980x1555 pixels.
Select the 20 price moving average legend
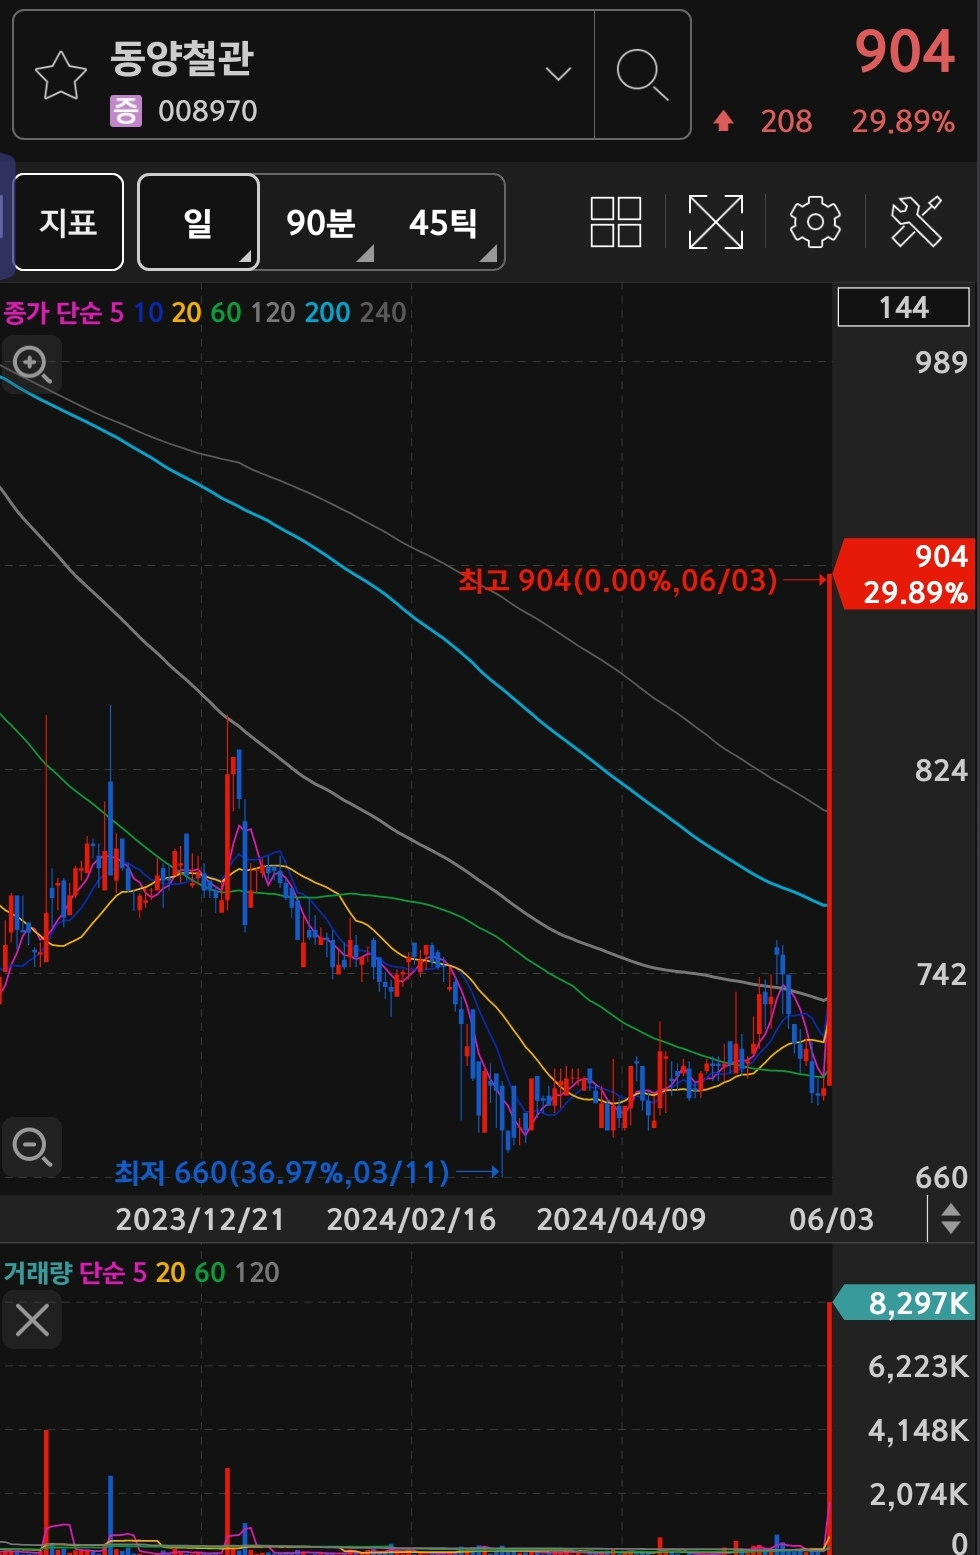[187, 313]
